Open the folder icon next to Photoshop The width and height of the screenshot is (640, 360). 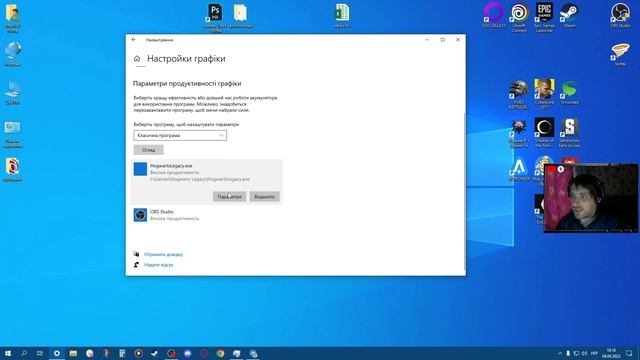pyautogui.click(x=240, y=16)
